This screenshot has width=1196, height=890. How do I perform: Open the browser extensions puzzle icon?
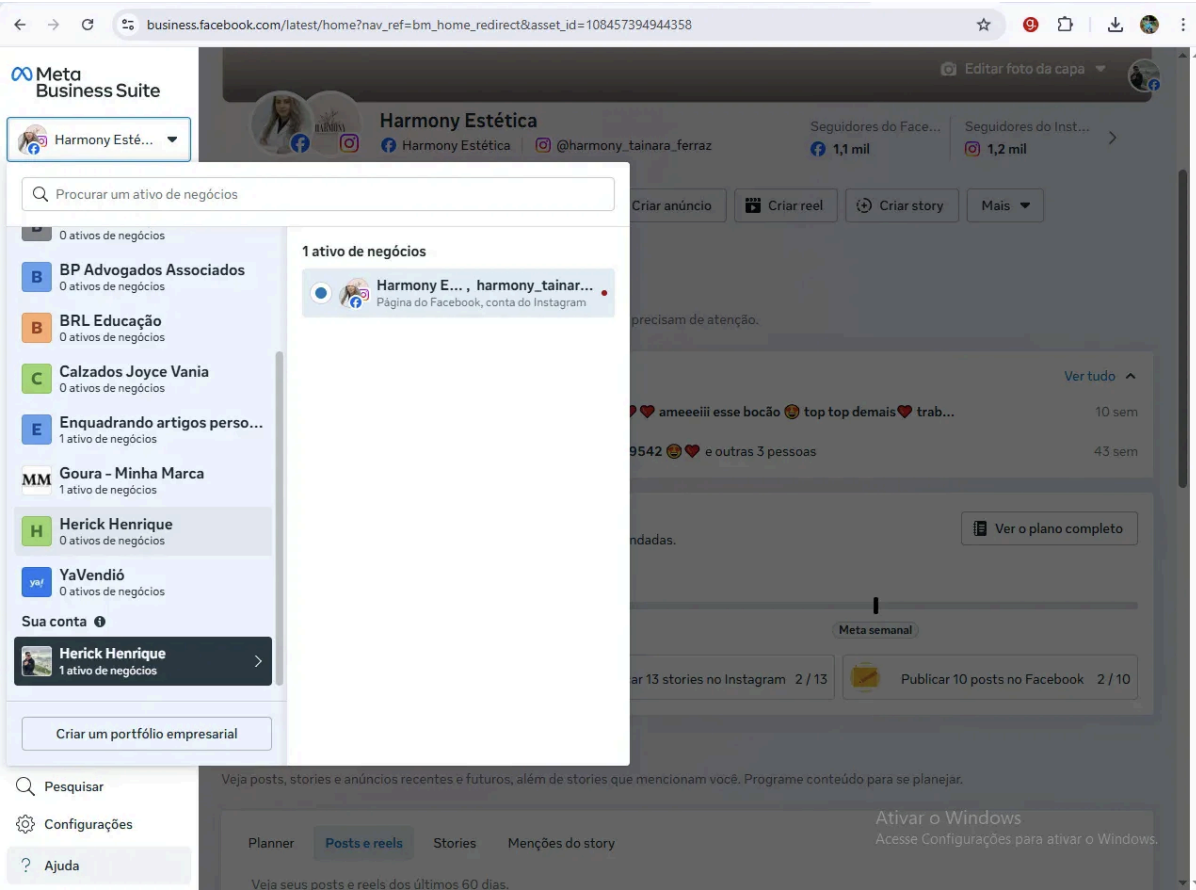coord(1066,24)
